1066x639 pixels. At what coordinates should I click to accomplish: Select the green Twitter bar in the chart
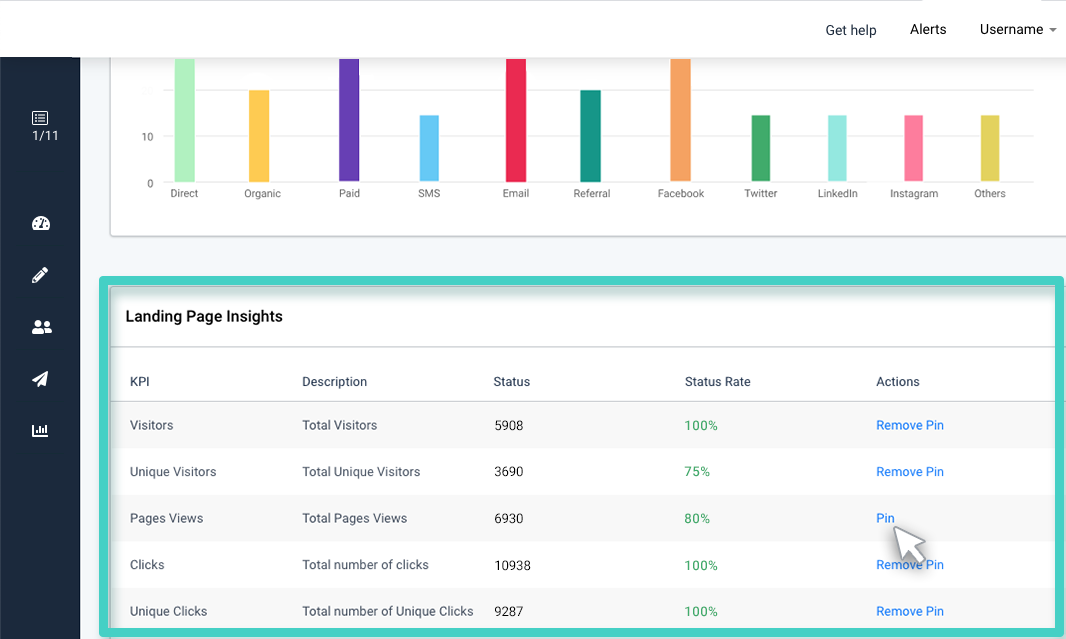point(761,148)
